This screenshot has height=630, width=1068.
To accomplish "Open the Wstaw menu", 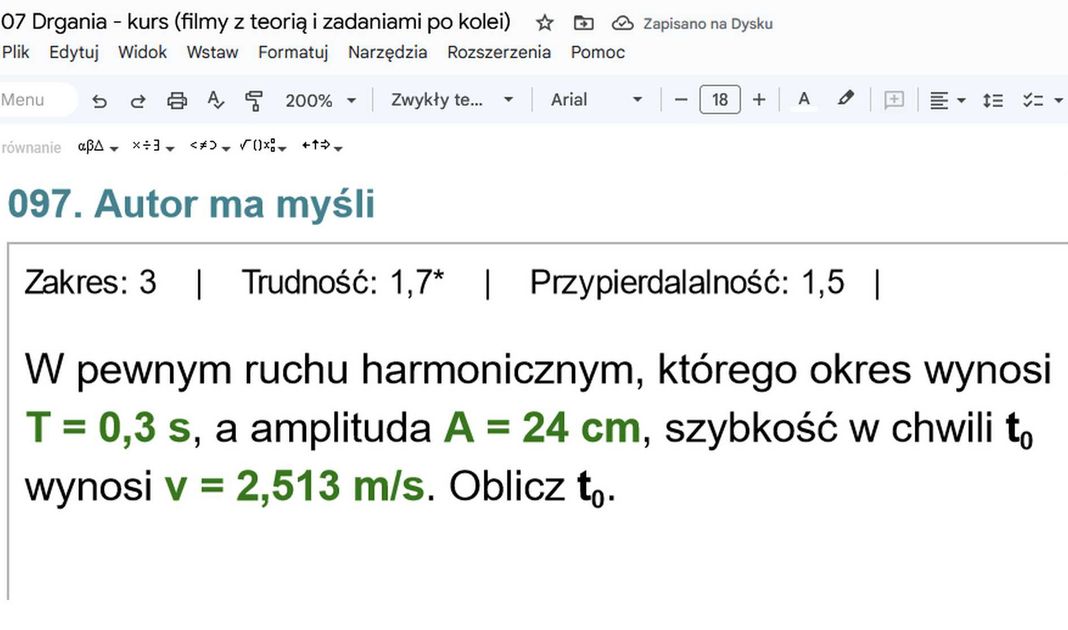I will [212, 52].
